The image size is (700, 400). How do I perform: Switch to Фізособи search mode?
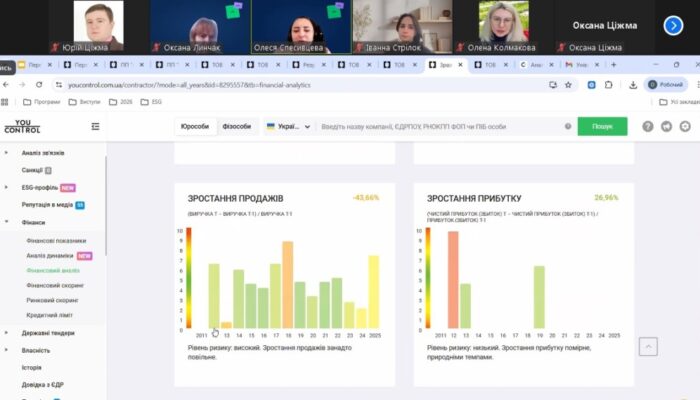[236, 127]
